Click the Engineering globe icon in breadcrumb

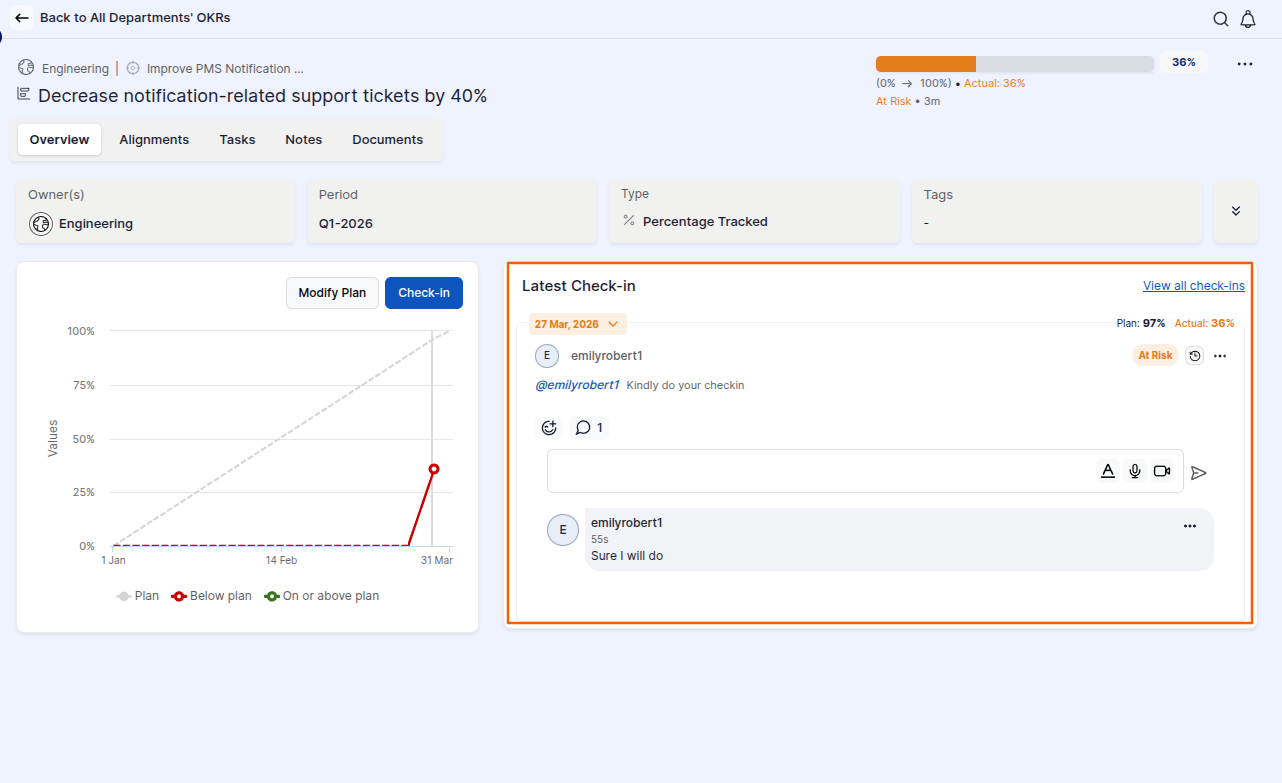click(x=26, y=68)
